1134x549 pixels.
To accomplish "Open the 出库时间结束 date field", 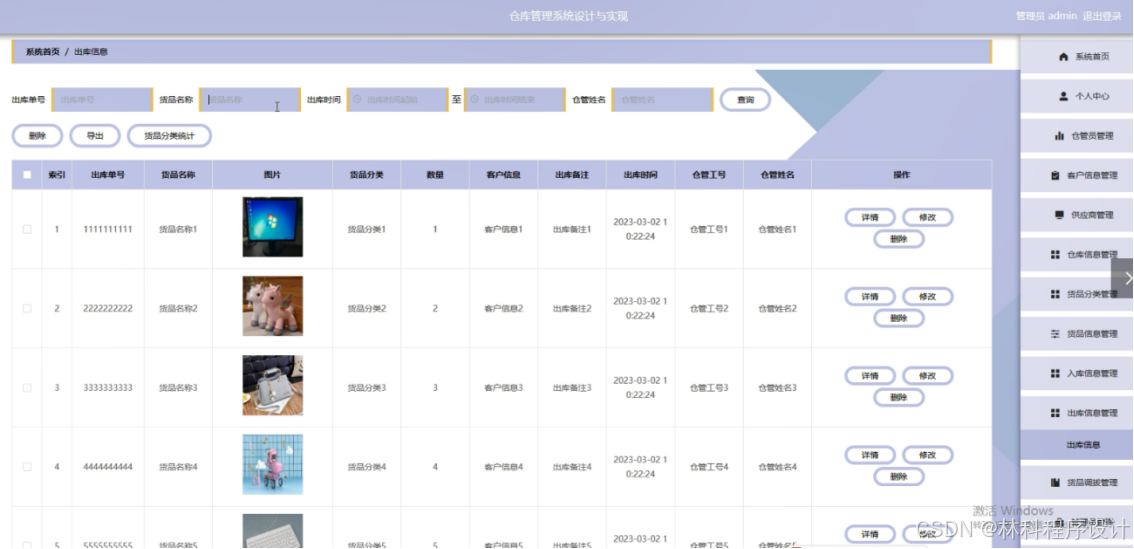I will [x=514, y=100].
